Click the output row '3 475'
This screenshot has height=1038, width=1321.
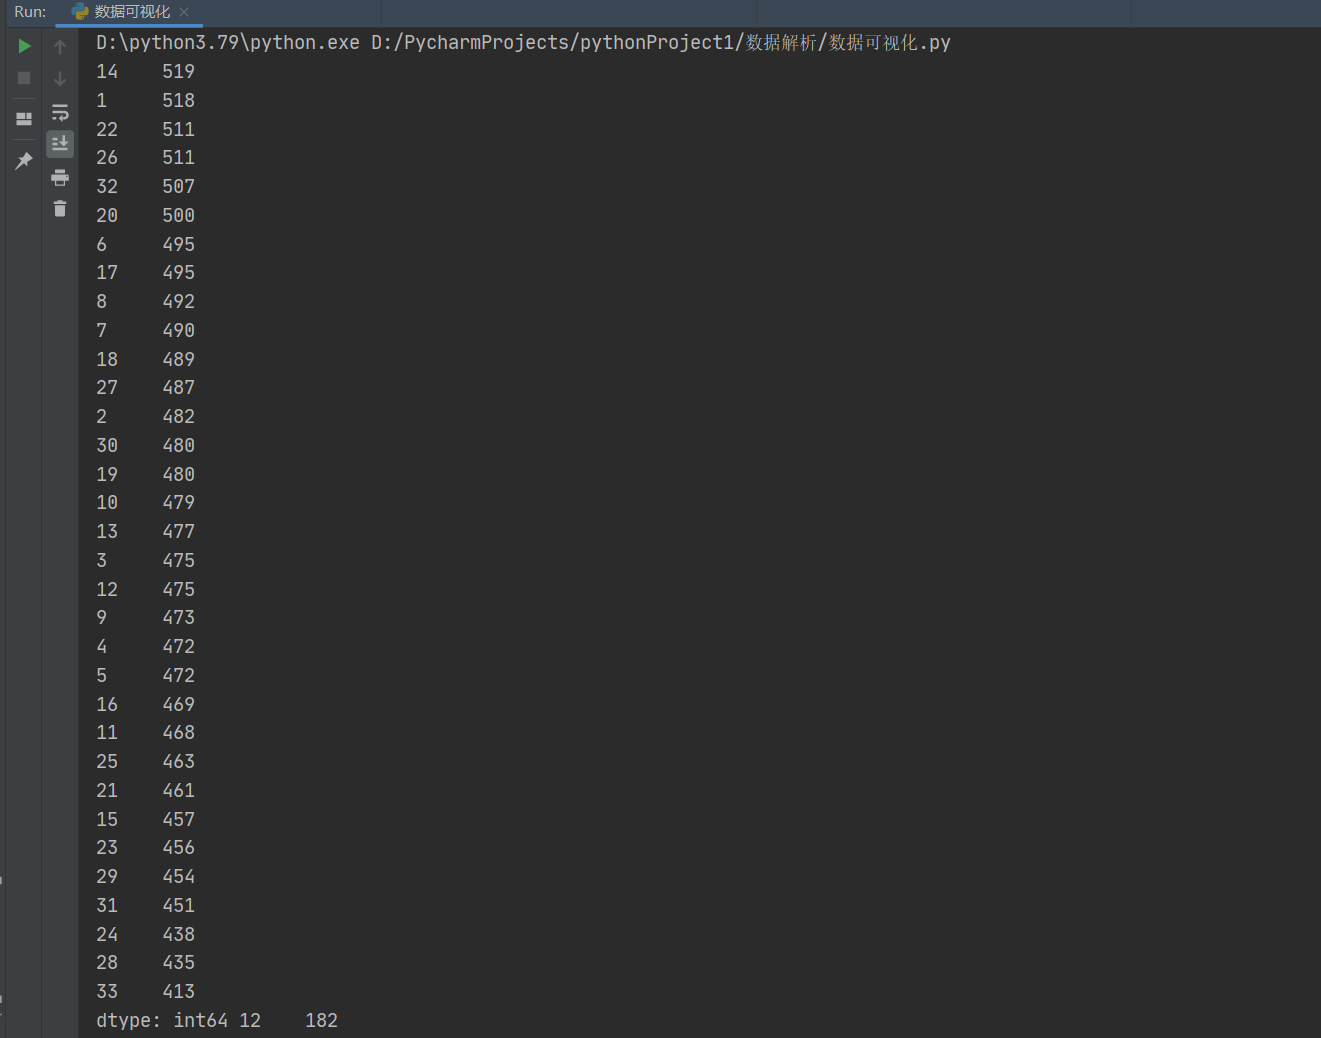pyautogui.click(x=146, y=561)
